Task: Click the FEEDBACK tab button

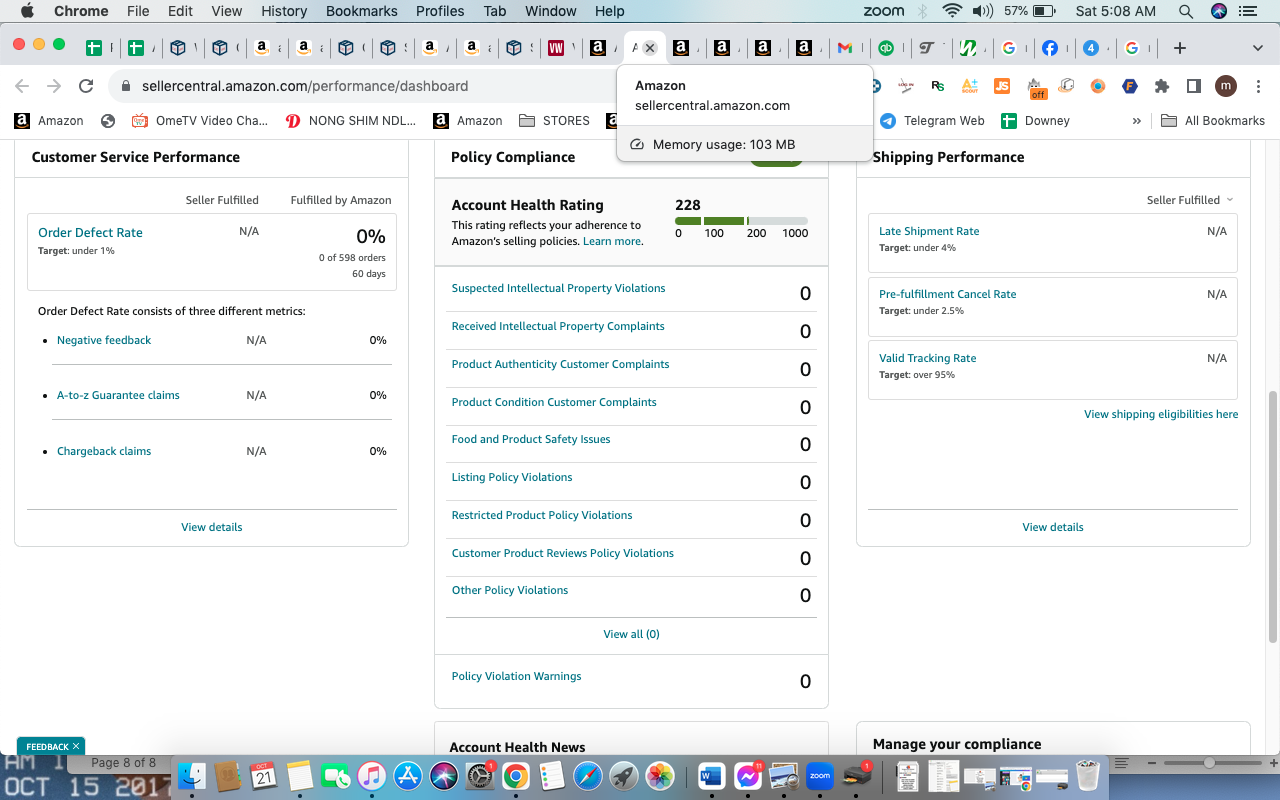Action: click(x=51, y=746)
